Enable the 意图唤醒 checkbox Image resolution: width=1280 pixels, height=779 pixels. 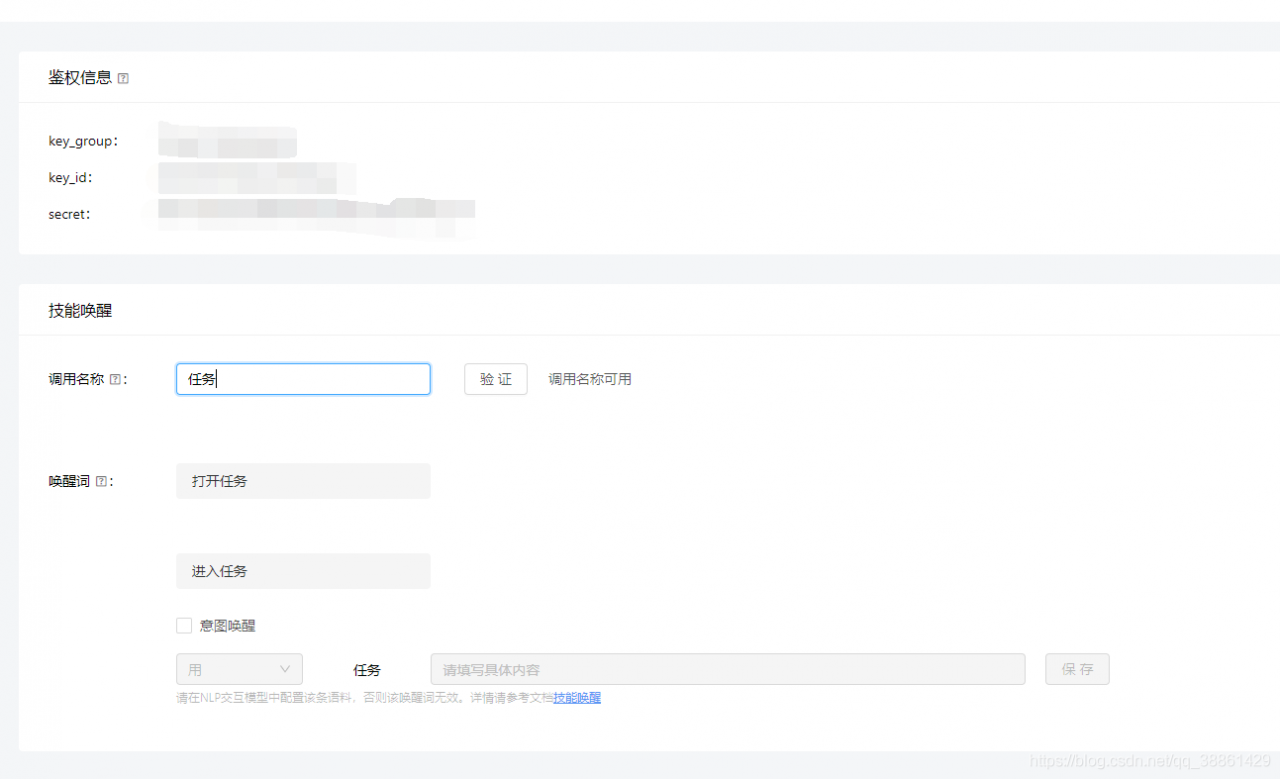[x=184, y=626]
